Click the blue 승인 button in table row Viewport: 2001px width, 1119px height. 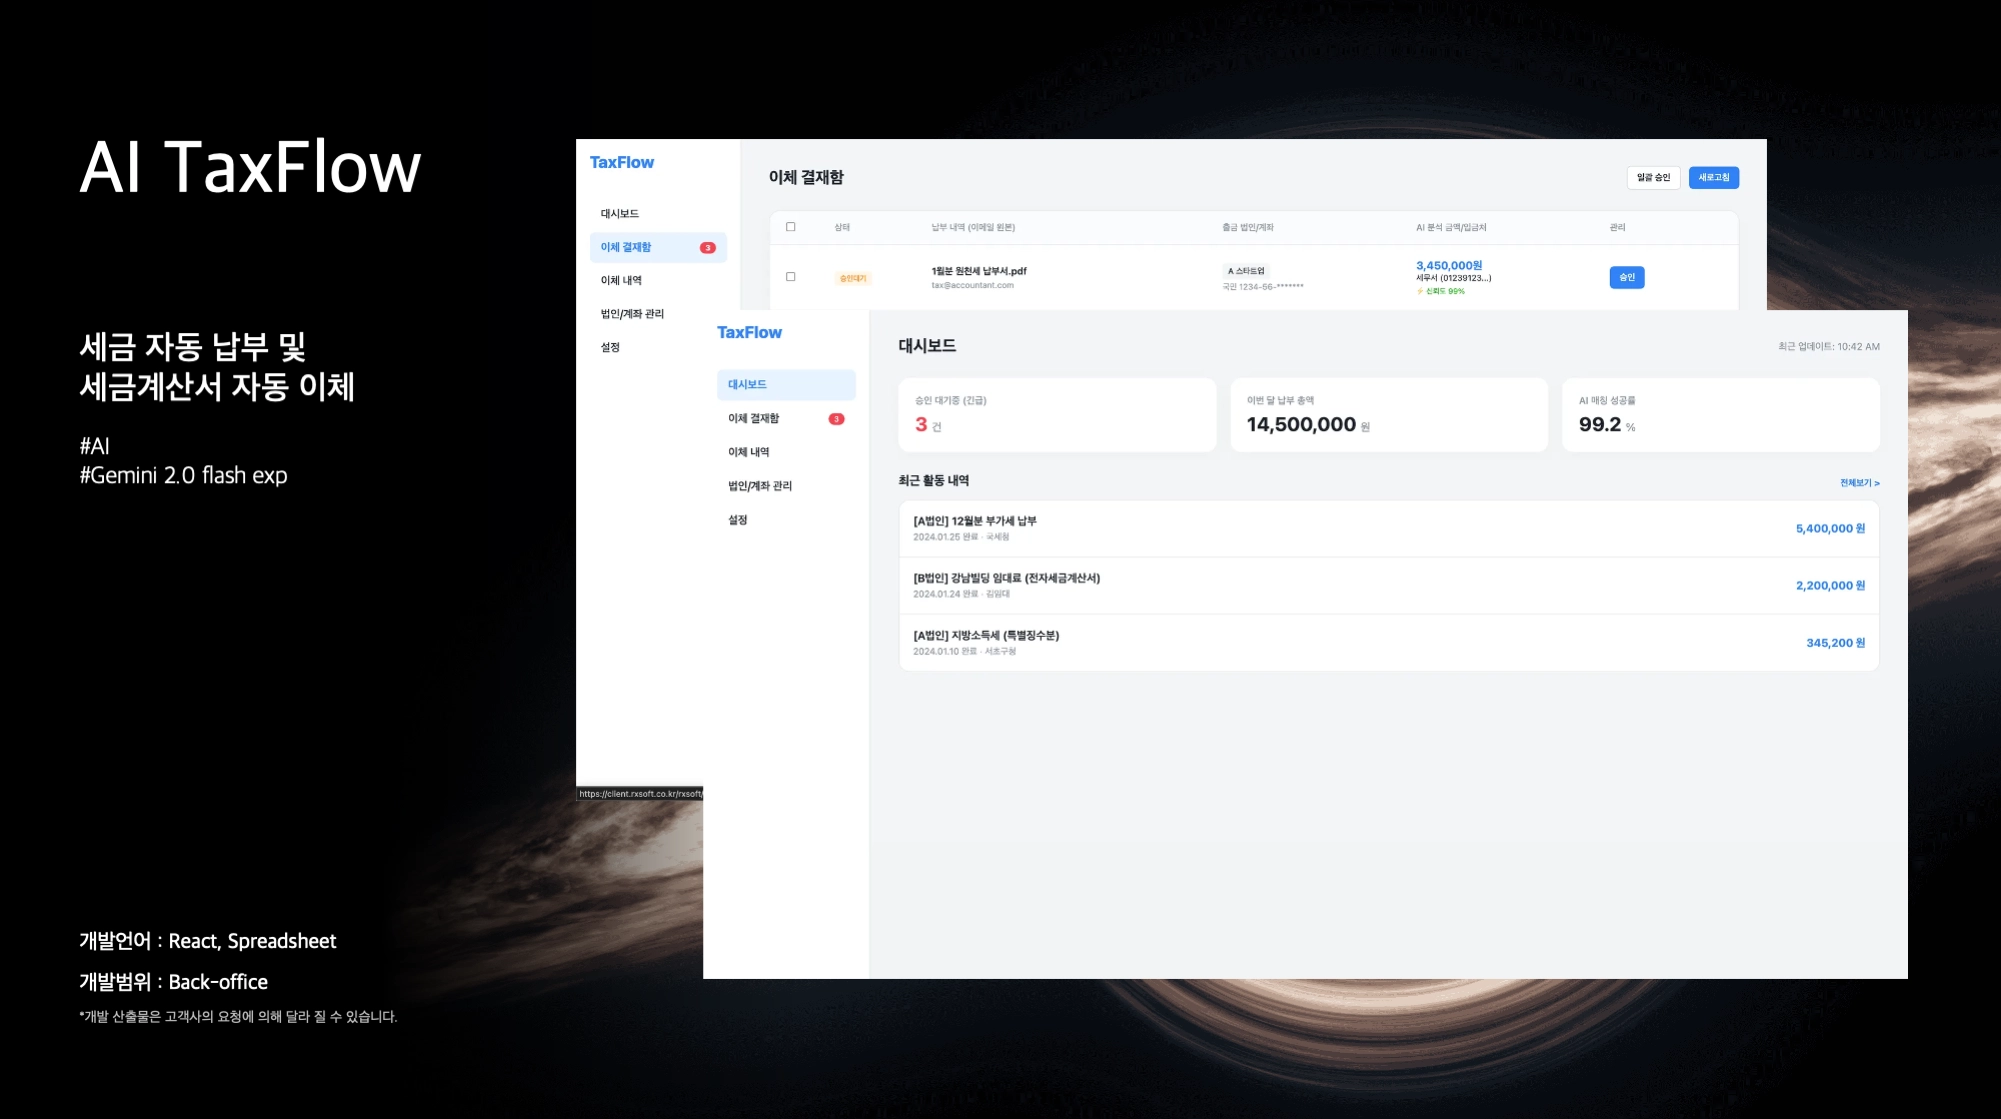[x=1626, y=277]
